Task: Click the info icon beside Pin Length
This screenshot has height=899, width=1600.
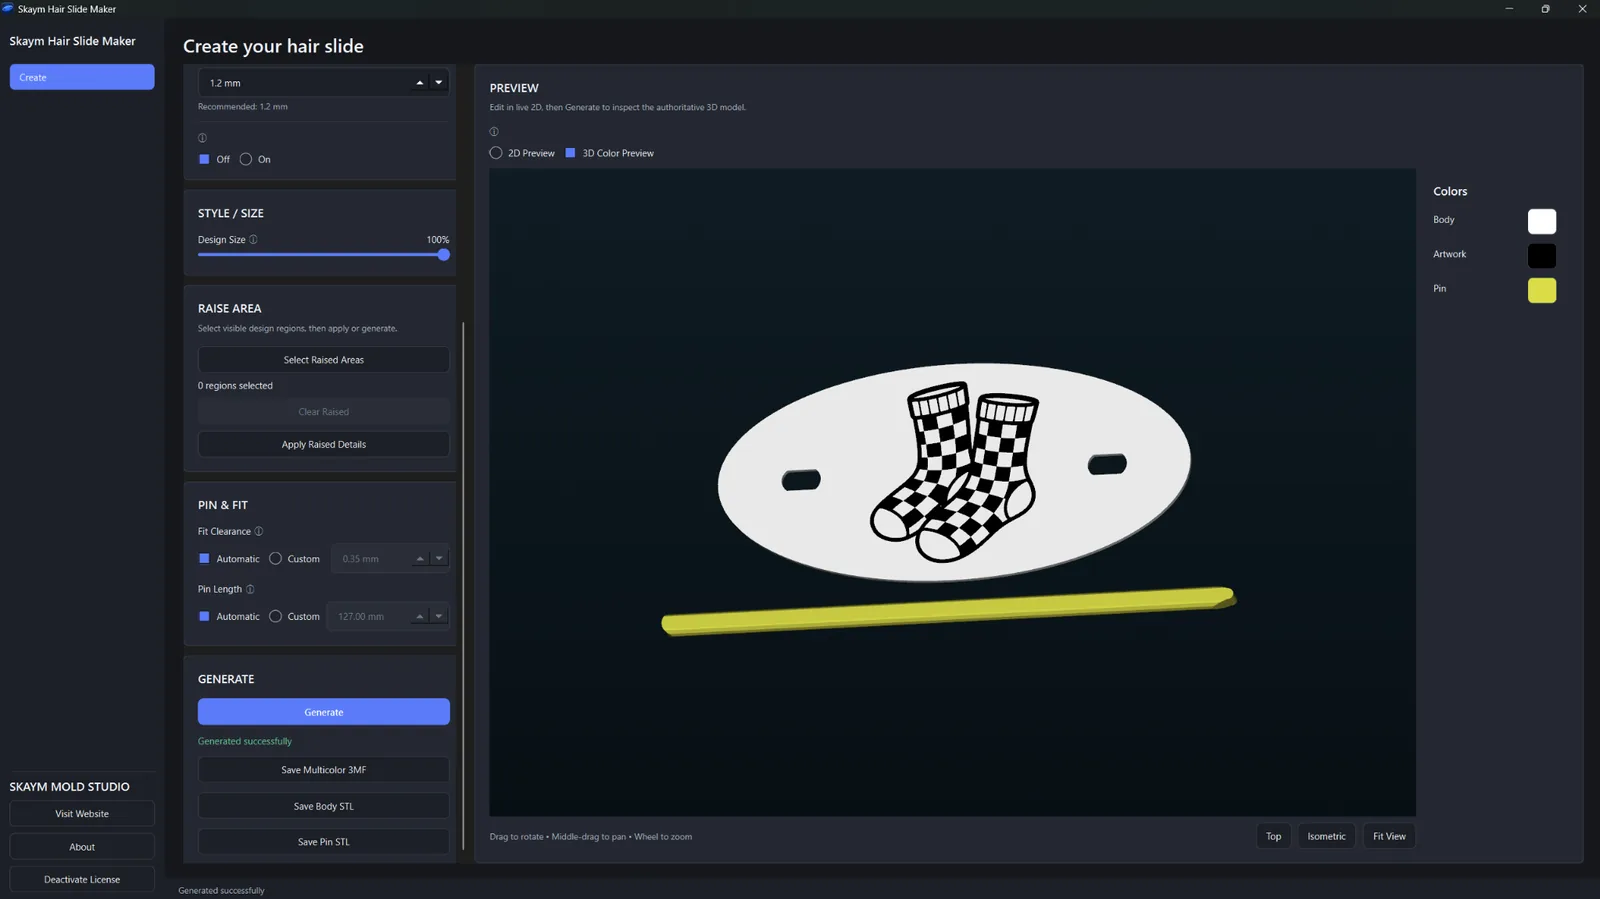Action: (250, 590)
